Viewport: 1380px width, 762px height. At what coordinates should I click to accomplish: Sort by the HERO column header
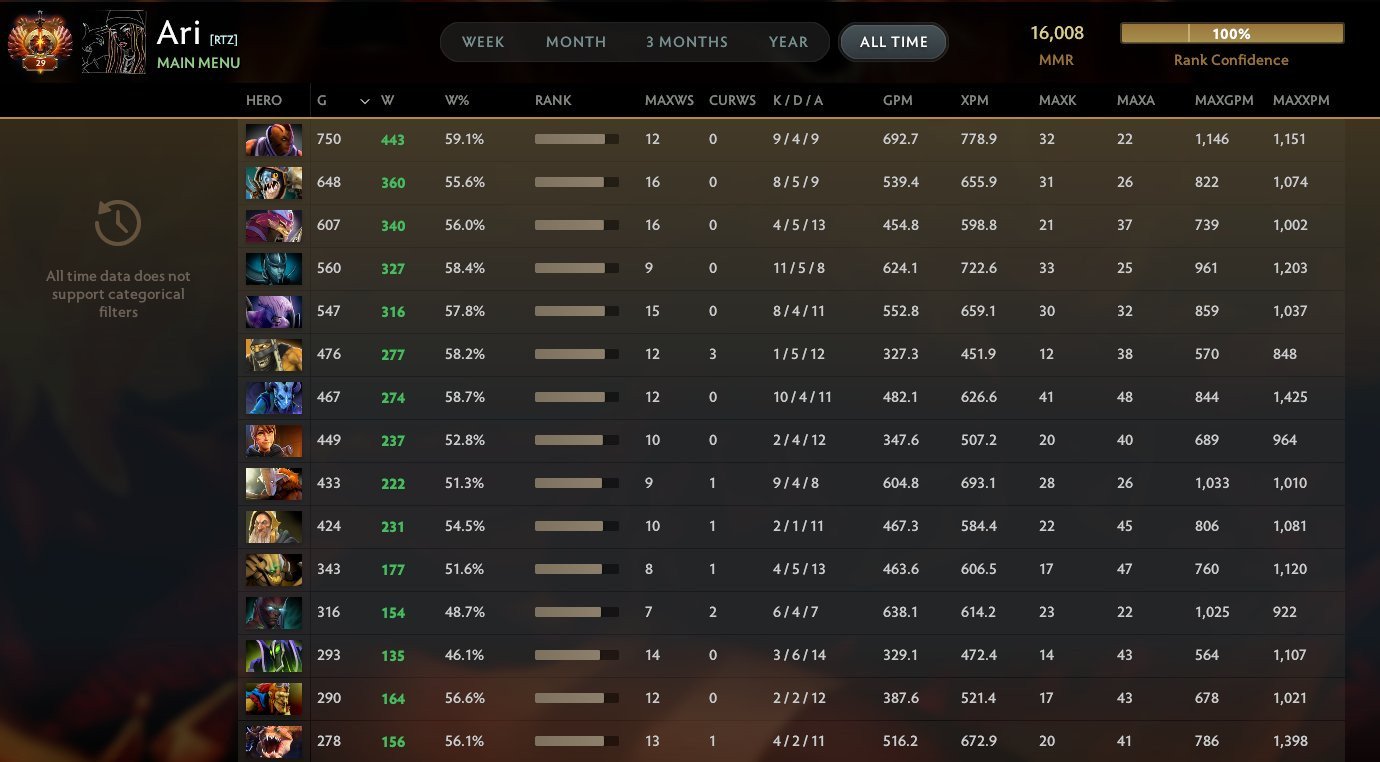coord(264,100)
